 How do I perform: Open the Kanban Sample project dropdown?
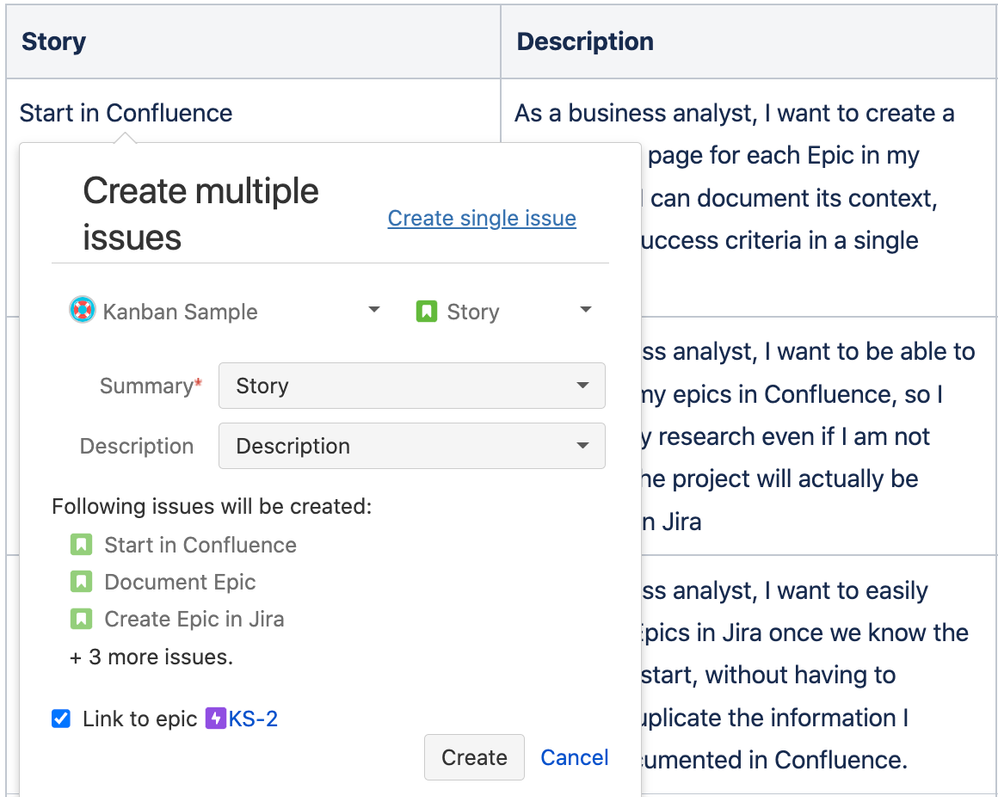pyautogui.click(x=225, y=311)
